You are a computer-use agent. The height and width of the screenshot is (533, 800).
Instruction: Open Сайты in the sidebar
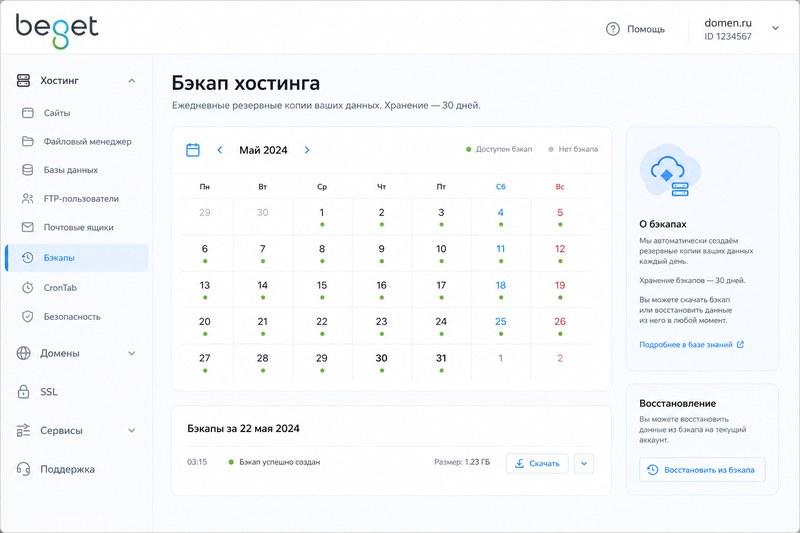[57, 113]
